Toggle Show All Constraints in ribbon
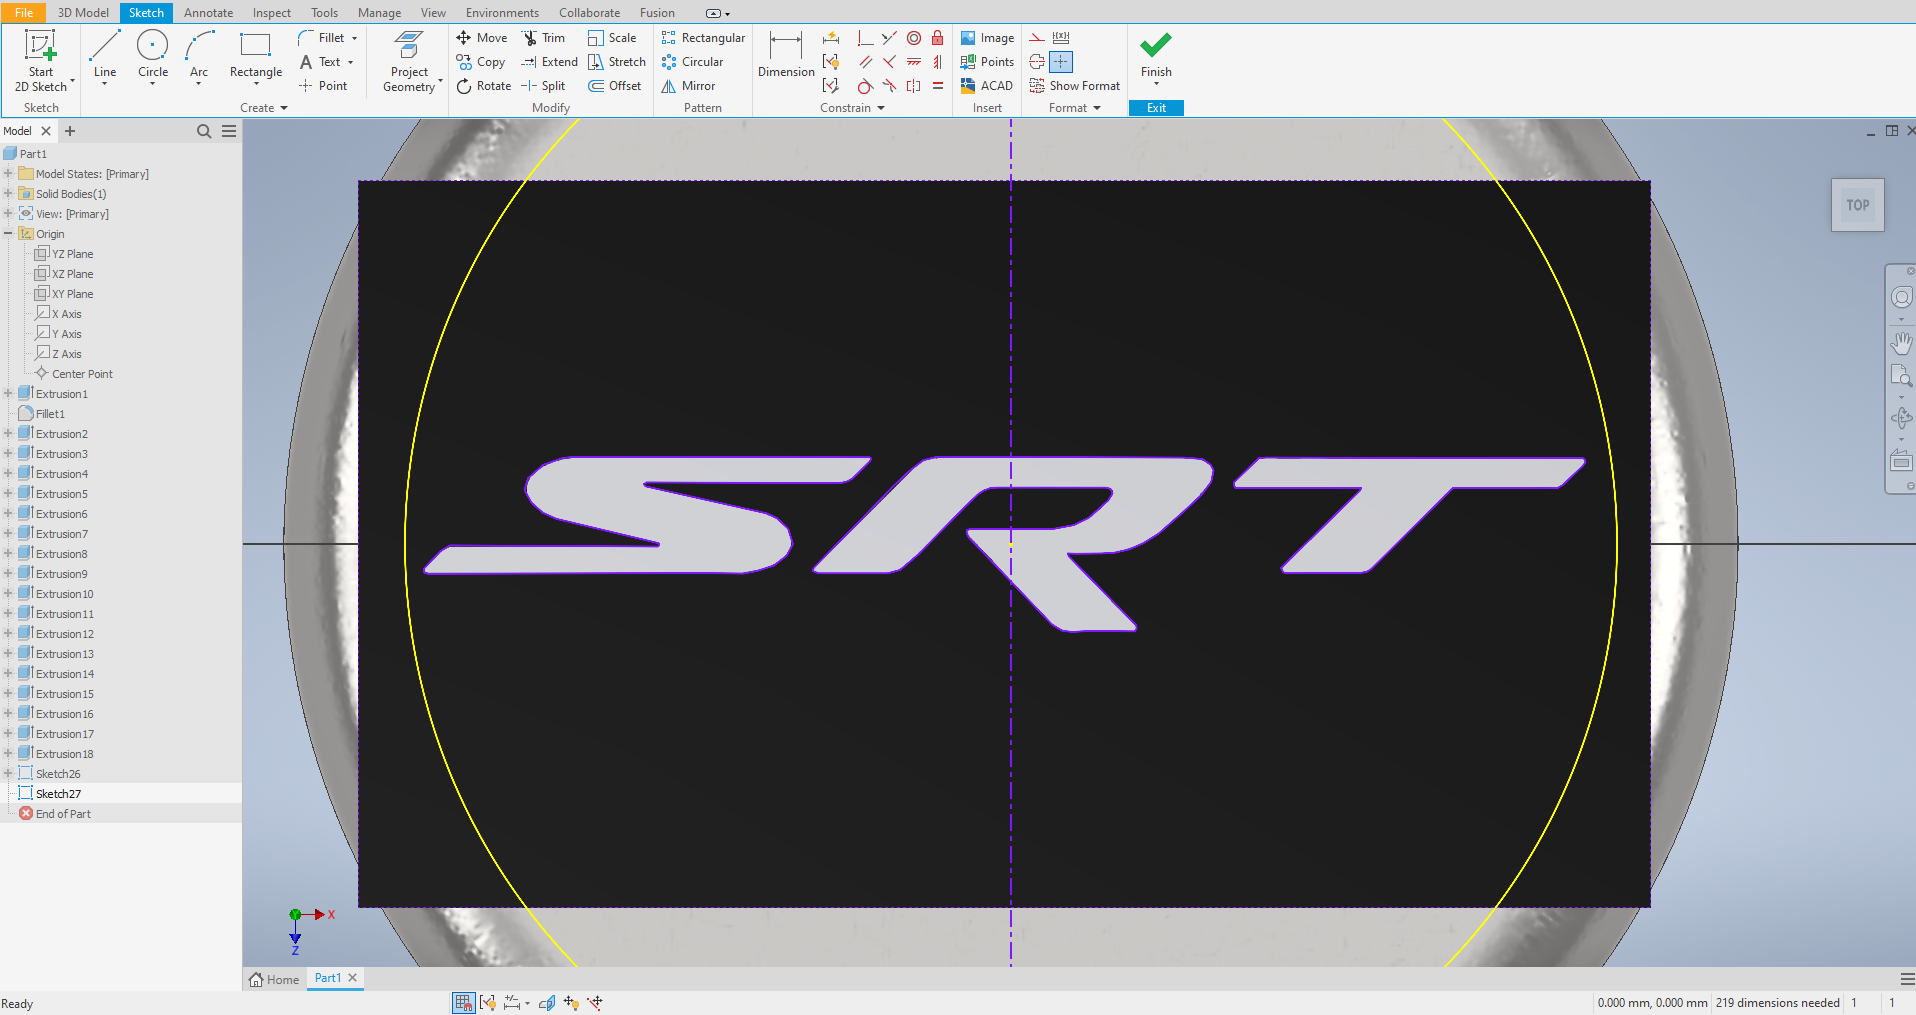 tap(831, 62)
